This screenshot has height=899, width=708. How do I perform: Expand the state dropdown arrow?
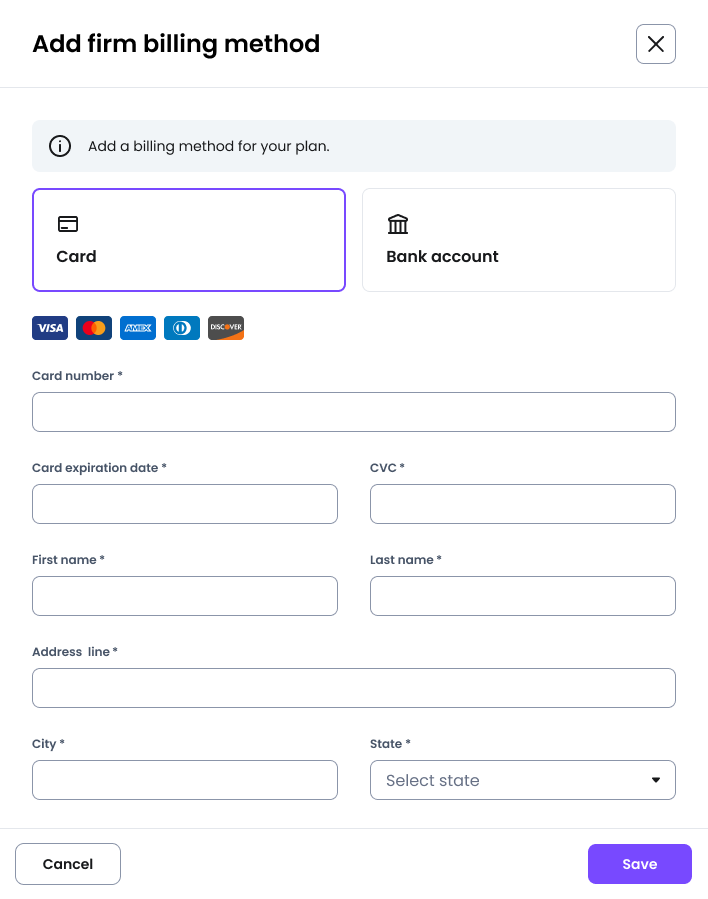pos(656,780)
